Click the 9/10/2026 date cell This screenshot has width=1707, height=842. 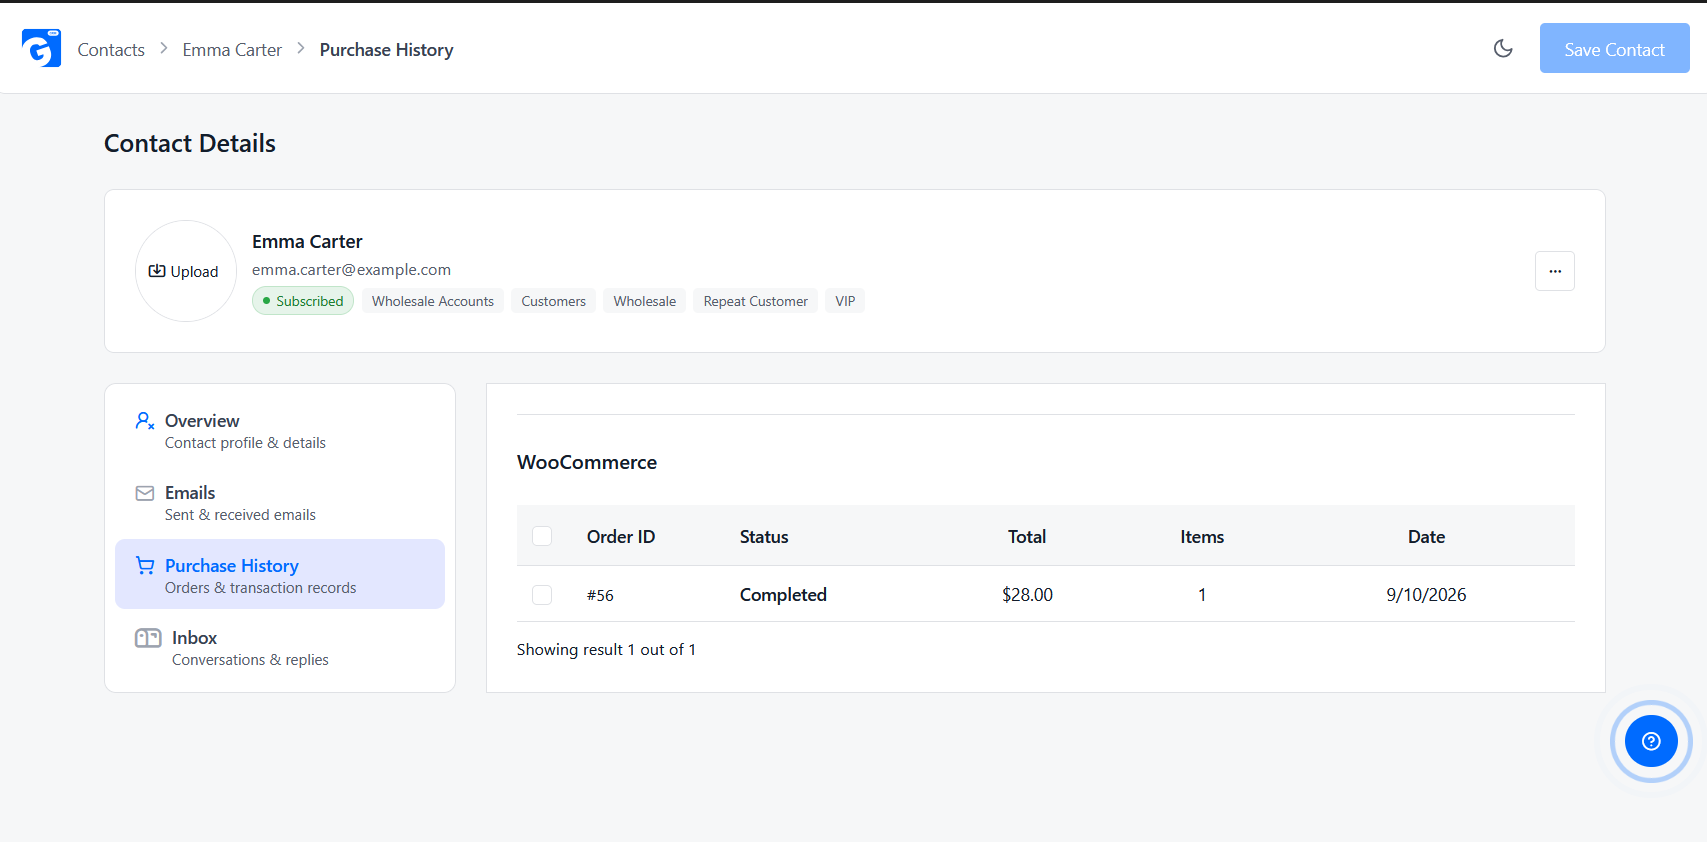(1426, 595)
